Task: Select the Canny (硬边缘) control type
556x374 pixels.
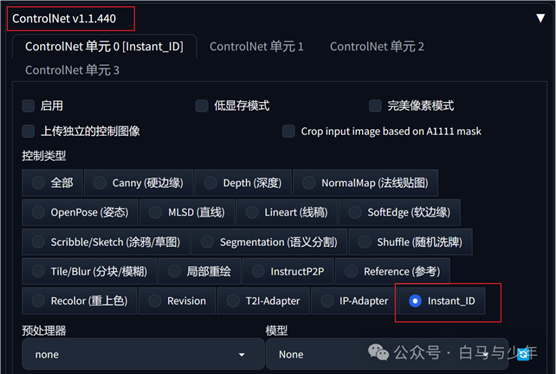Action: [x=139, y=183]
